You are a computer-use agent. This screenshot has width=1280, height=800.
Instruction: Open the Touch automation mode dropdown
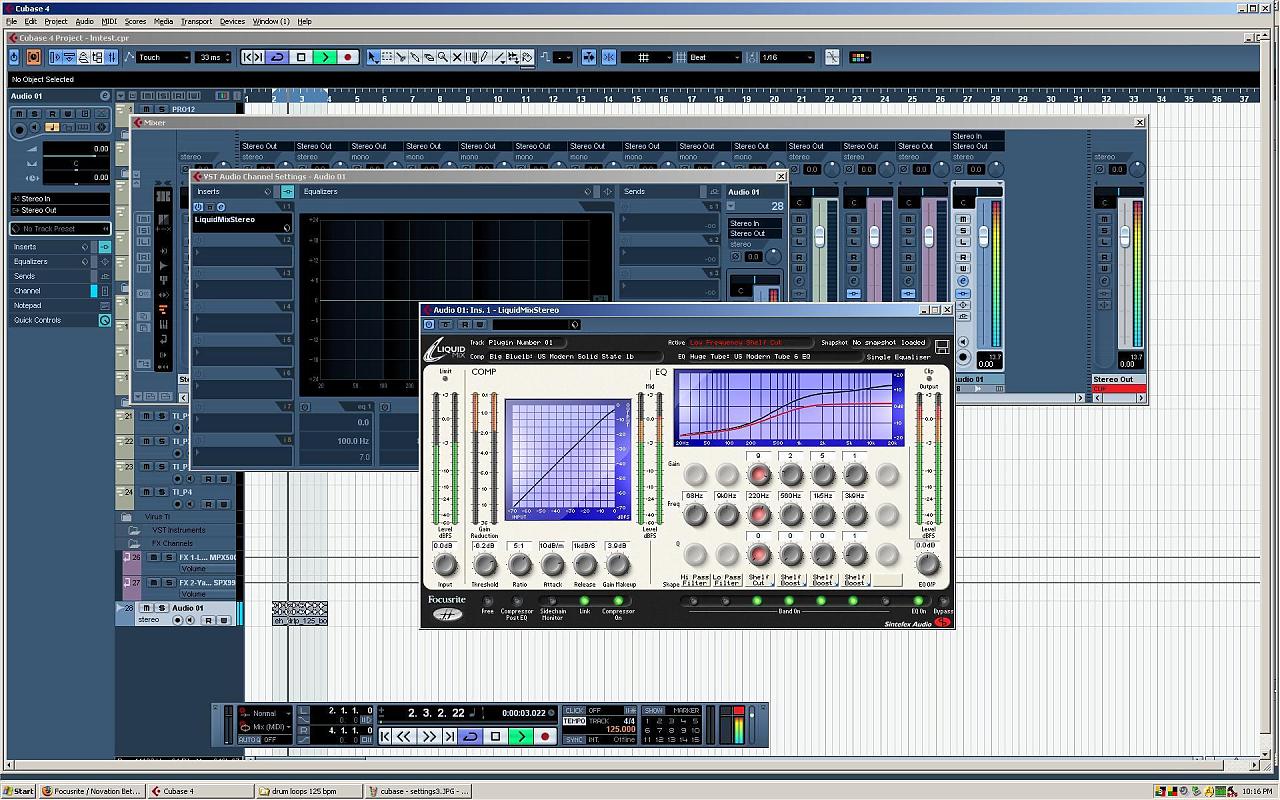click(x=164, y=58)
